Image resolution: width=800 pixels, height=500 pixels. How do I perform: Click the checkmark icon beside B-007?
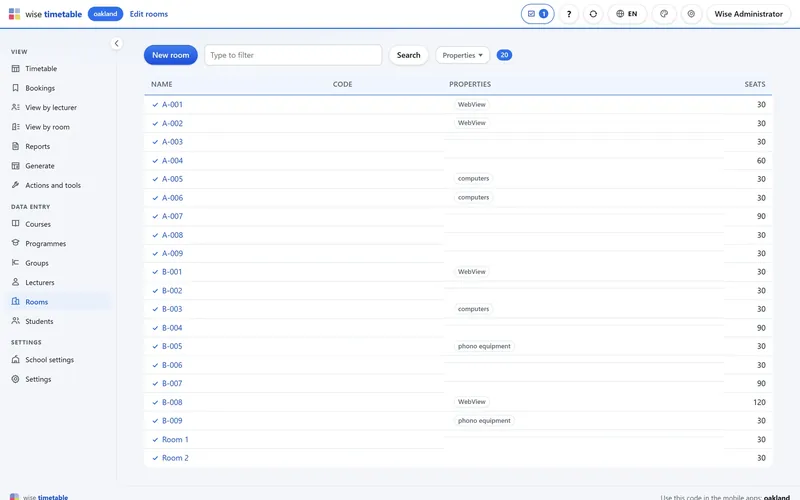pyautogui.click(x=155, y=384)
